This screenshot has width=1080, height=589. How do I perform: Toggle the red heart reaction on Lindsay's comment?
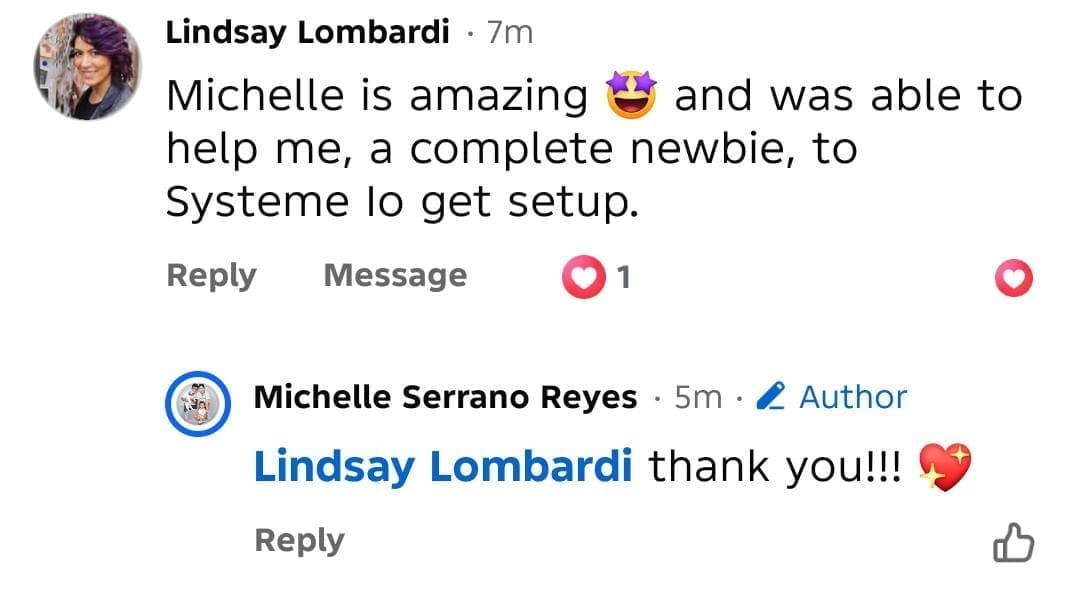coord(1013,278)
